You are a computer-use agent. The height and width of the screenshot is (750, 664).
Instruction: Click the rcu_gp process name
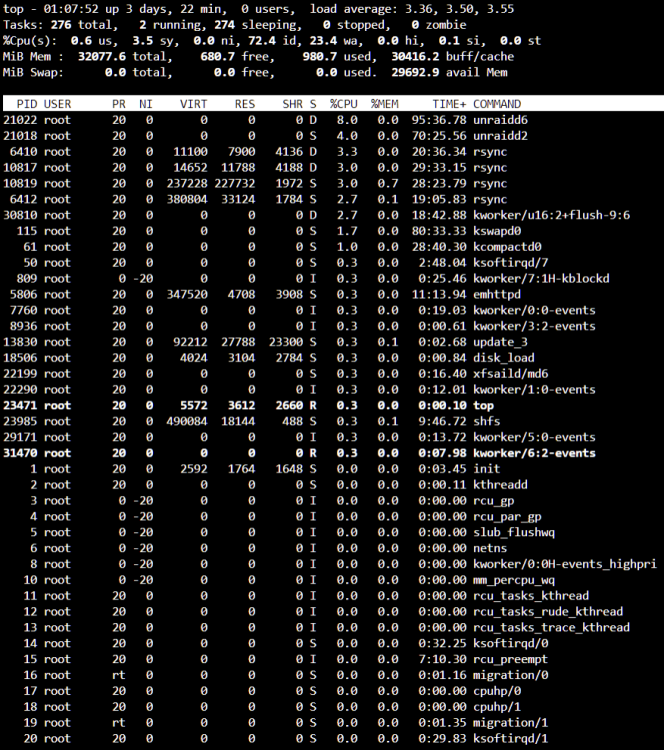494,500
